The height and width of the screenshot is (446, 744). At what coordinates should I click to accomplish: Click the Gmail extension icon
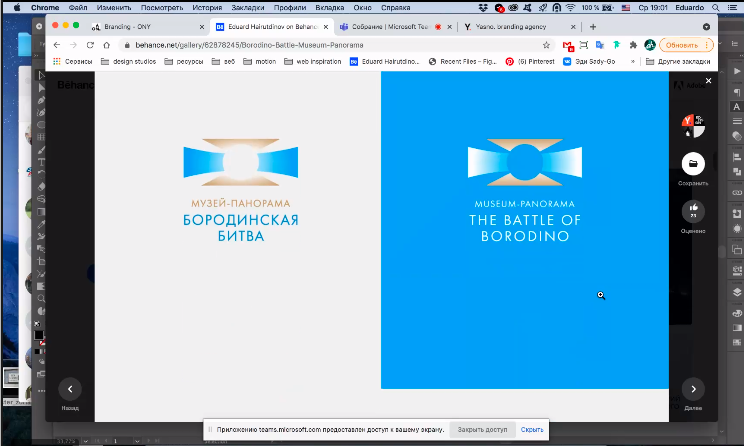(568, 45)
